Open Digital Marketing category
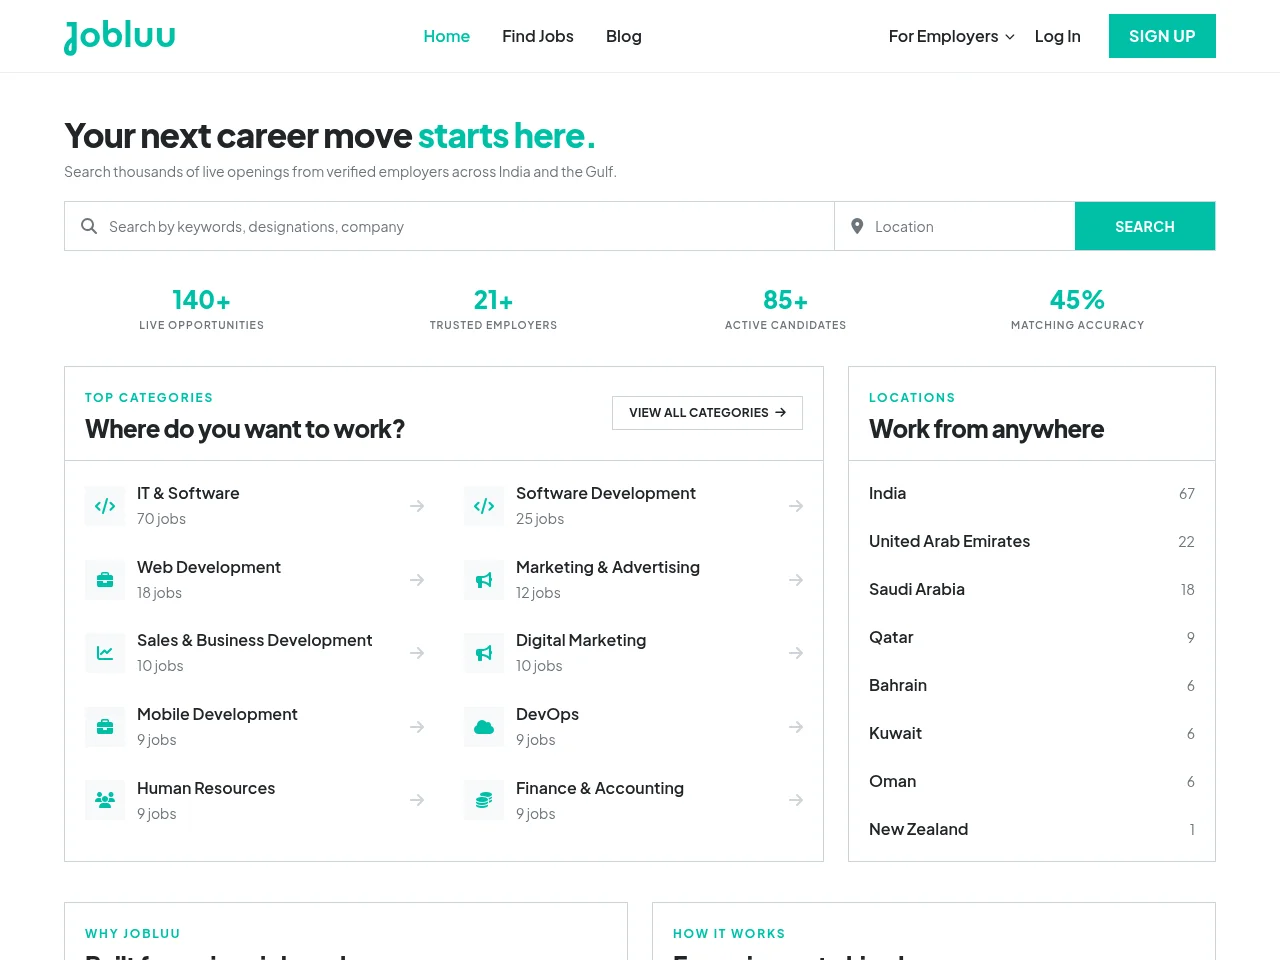Screen dimensions: 1280x960 [x=634, y=653]
